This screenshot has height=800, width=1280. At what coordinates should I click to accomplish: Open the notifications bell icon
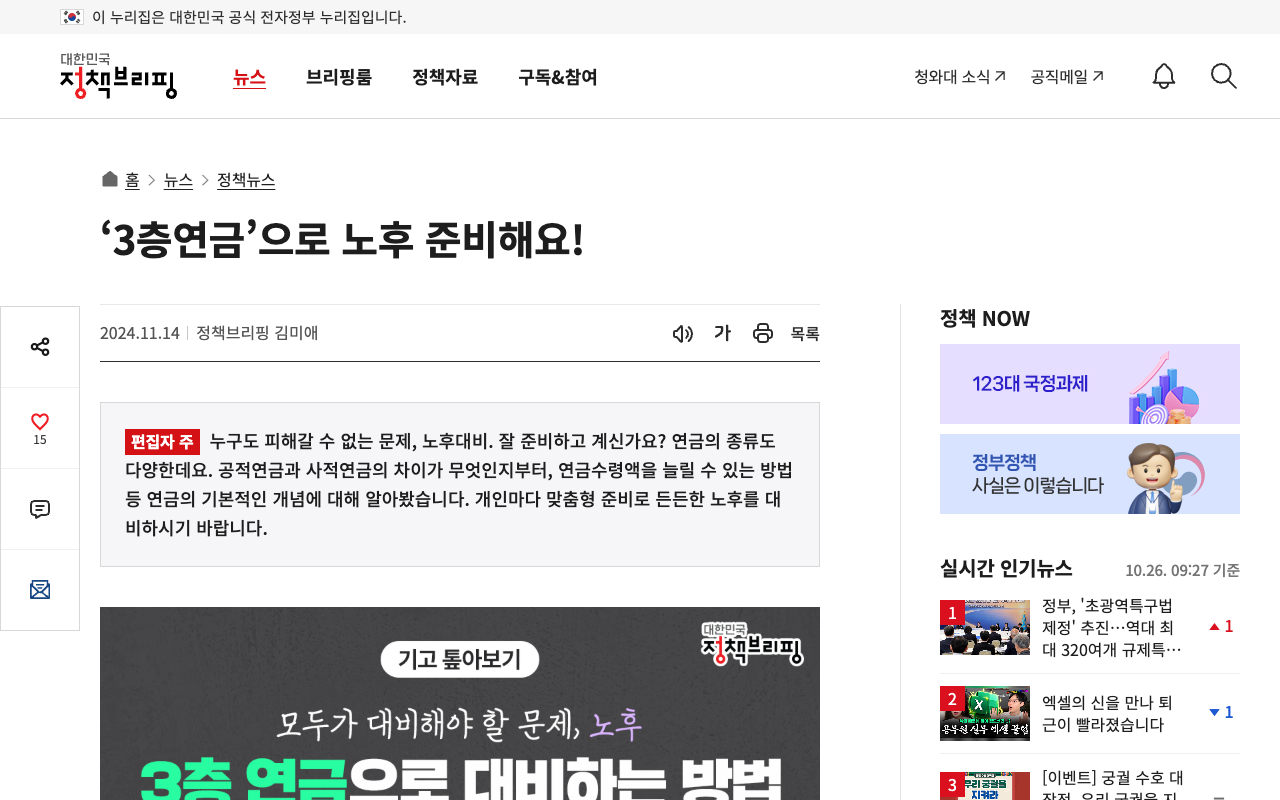pos(1163,76)
